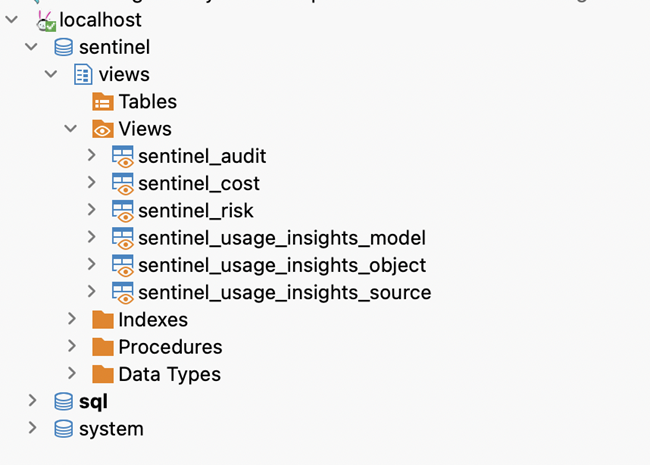Expand the system database chevron
The image size is (650, 465).
(x=32, y=428)
